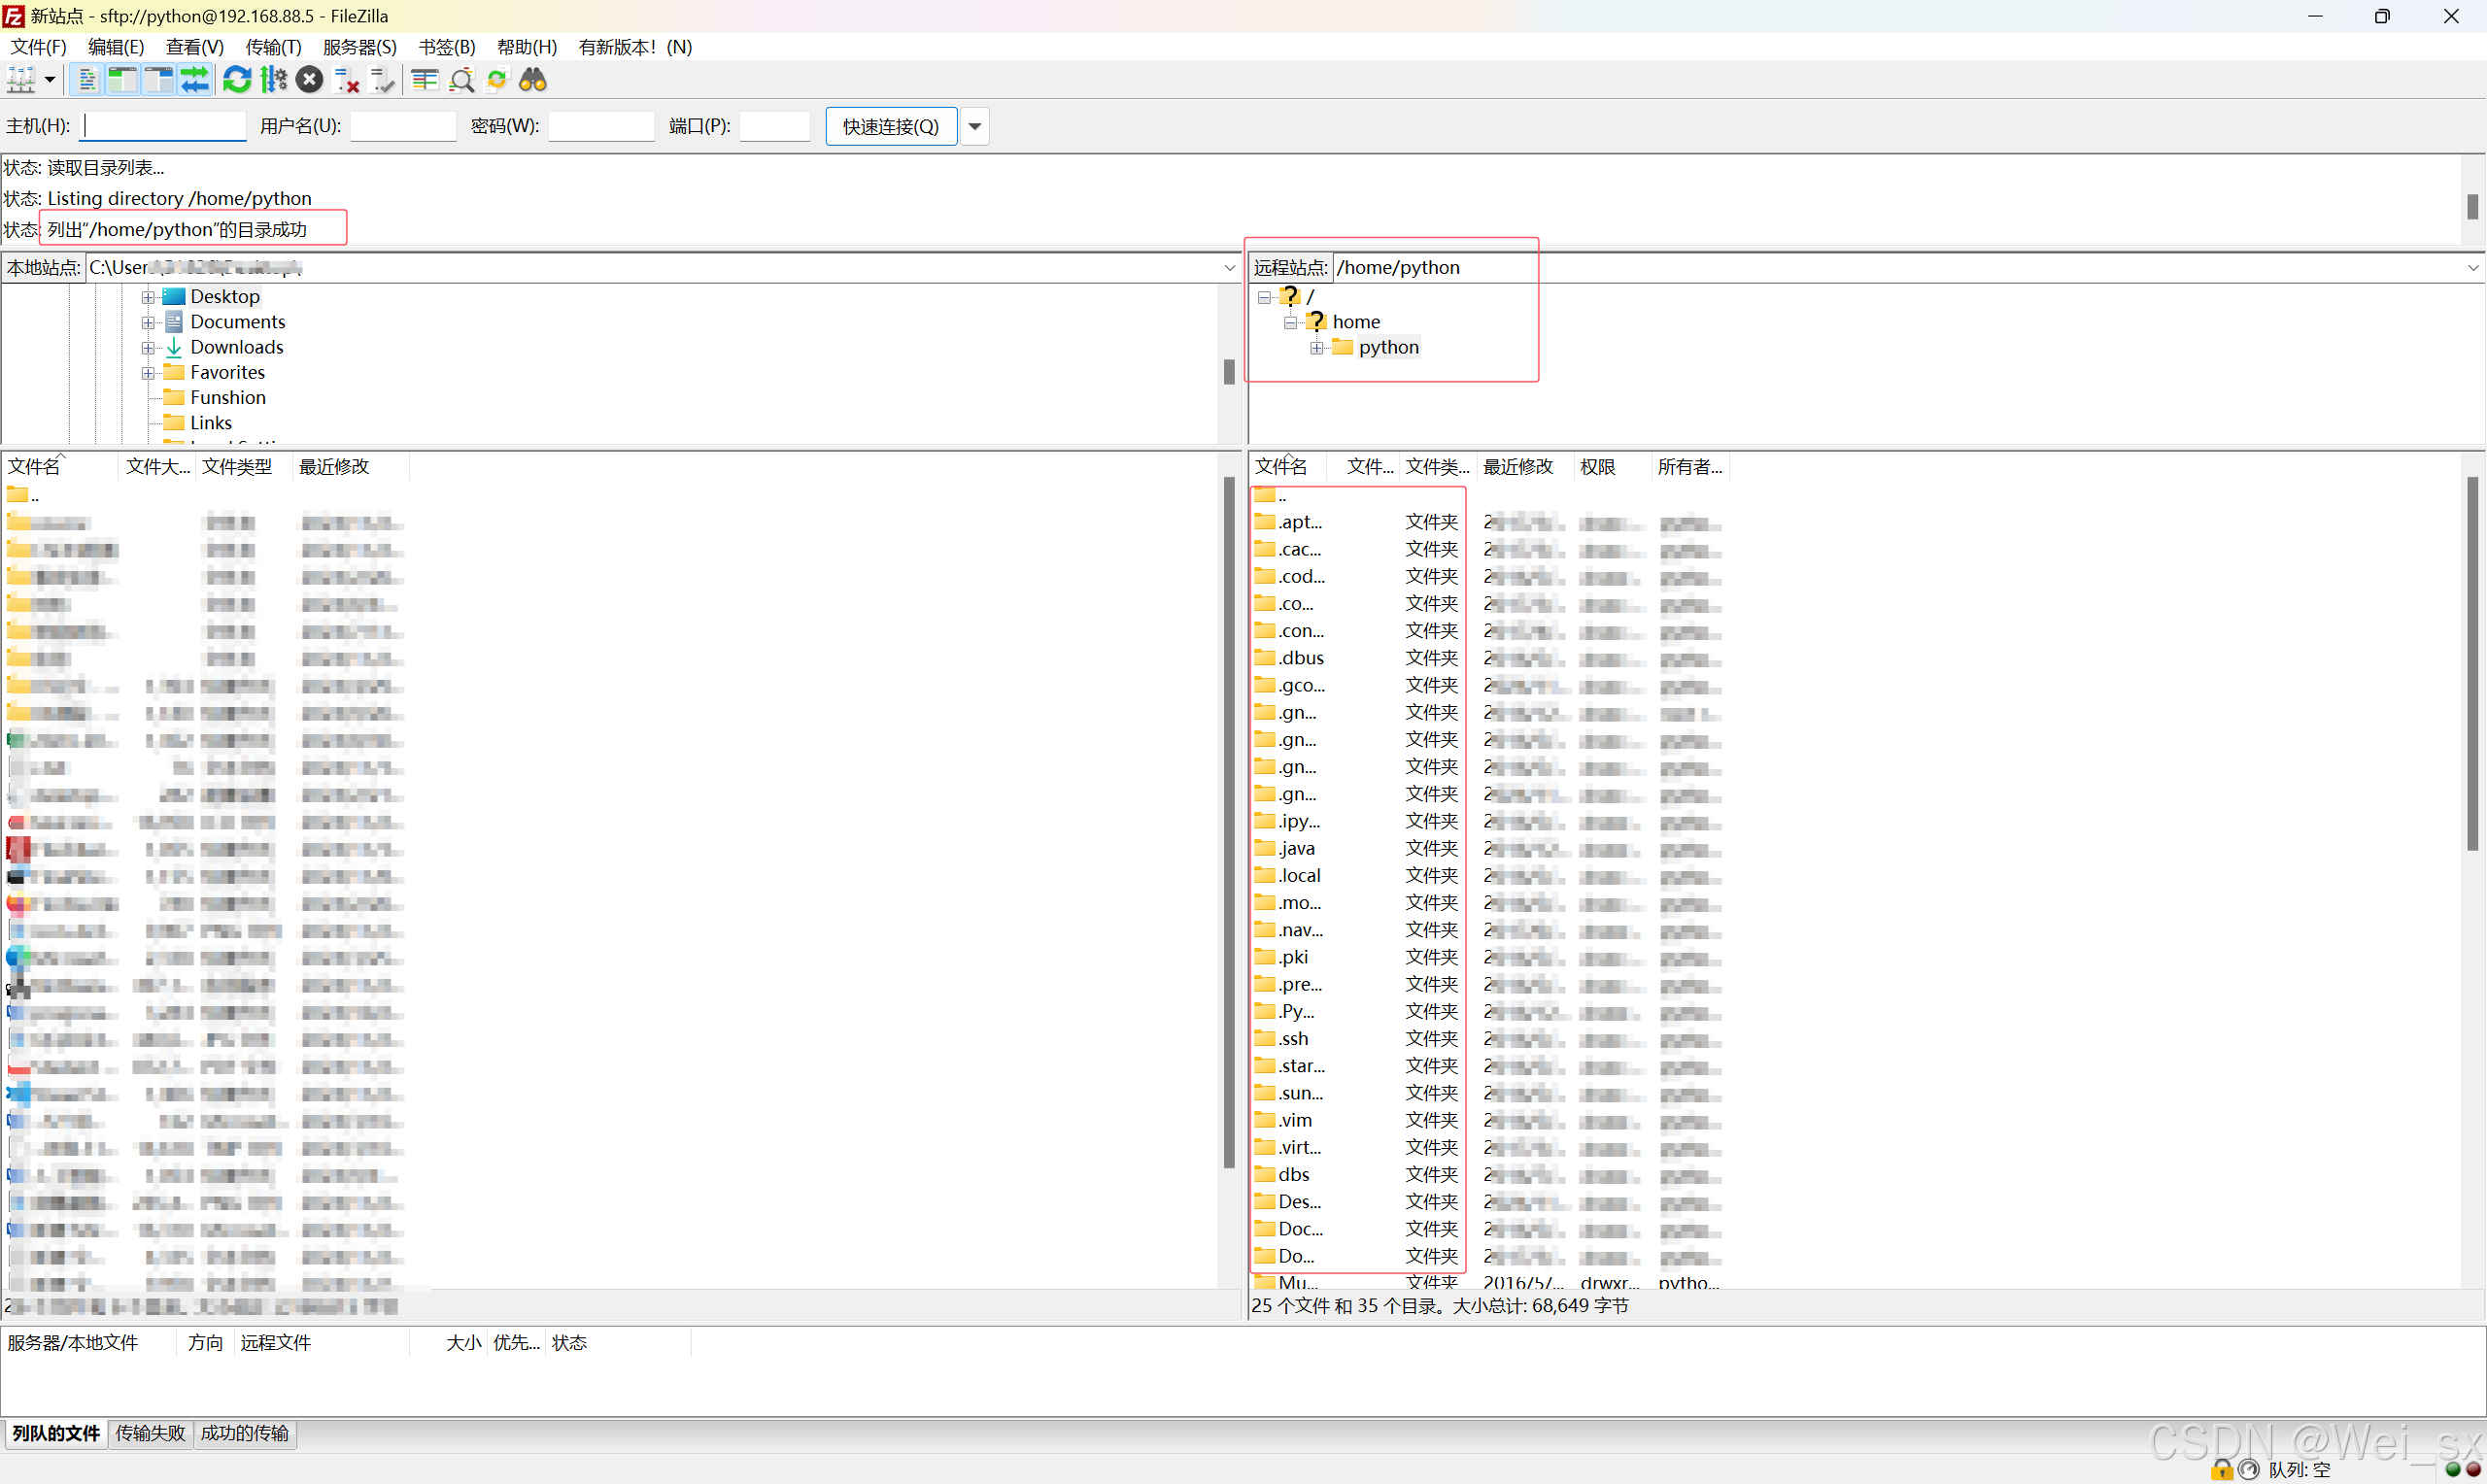2487x1484 pixels.
Task: Cancel the current operation
Action: coord(309,79)
